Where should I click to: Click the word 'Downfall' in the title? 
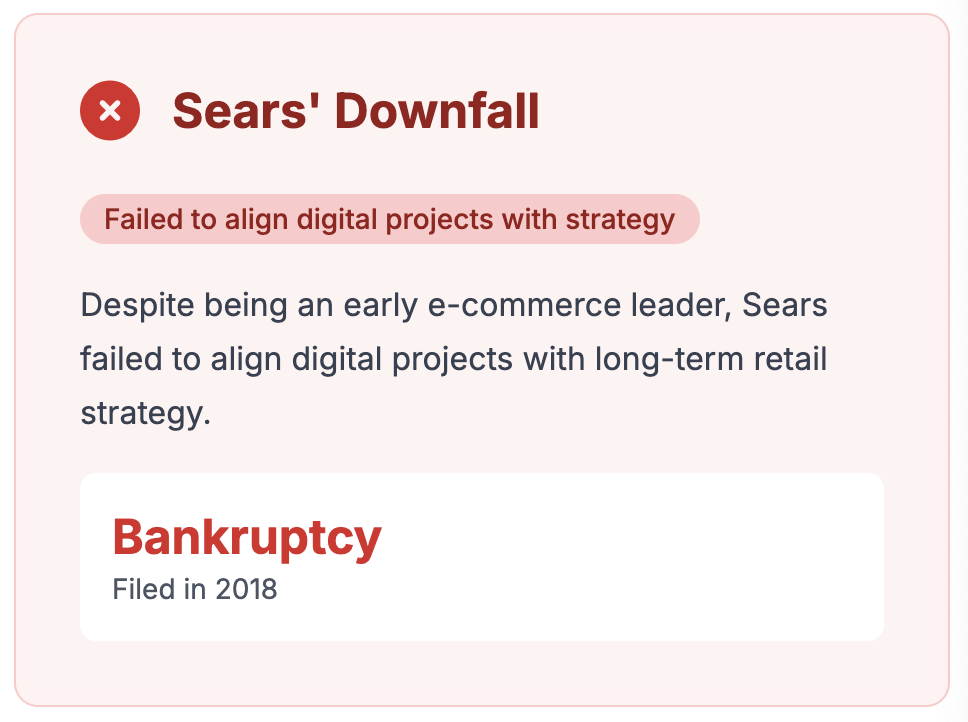pos(437,111)
